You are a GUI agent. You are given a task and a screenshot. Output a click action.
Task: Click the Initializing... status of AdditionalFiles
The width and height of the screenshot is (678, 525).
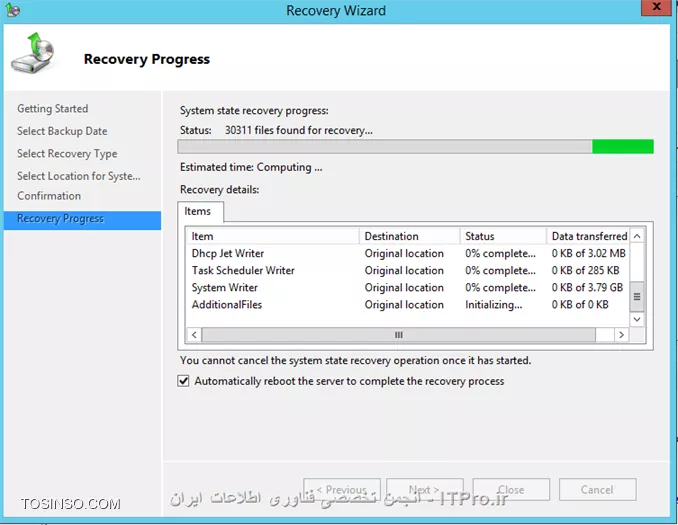(493, 304)
